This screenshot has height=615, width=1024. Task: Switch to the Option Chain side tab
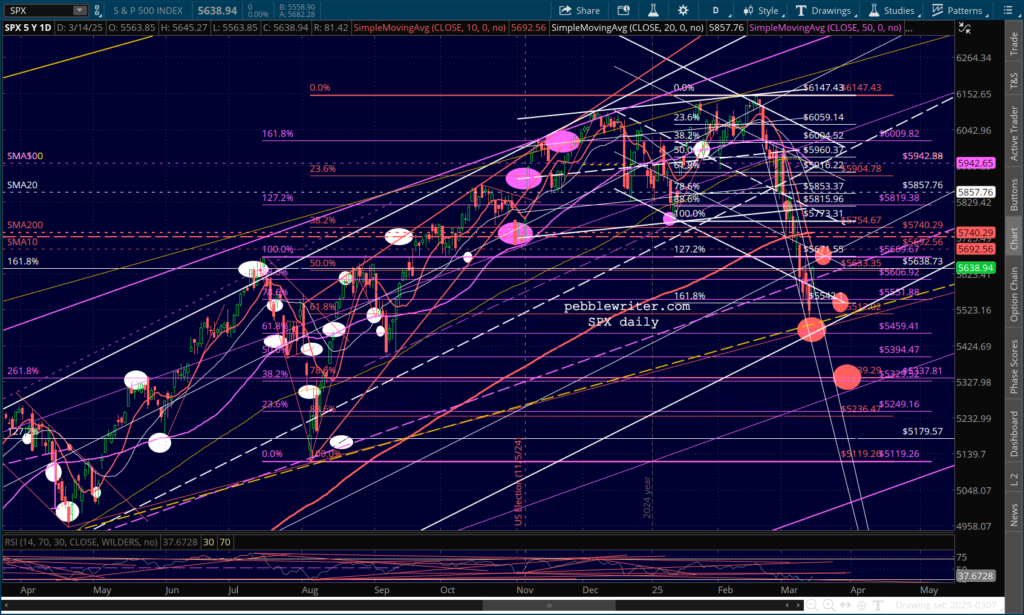pyautogui.click(x=1014, y=292)
